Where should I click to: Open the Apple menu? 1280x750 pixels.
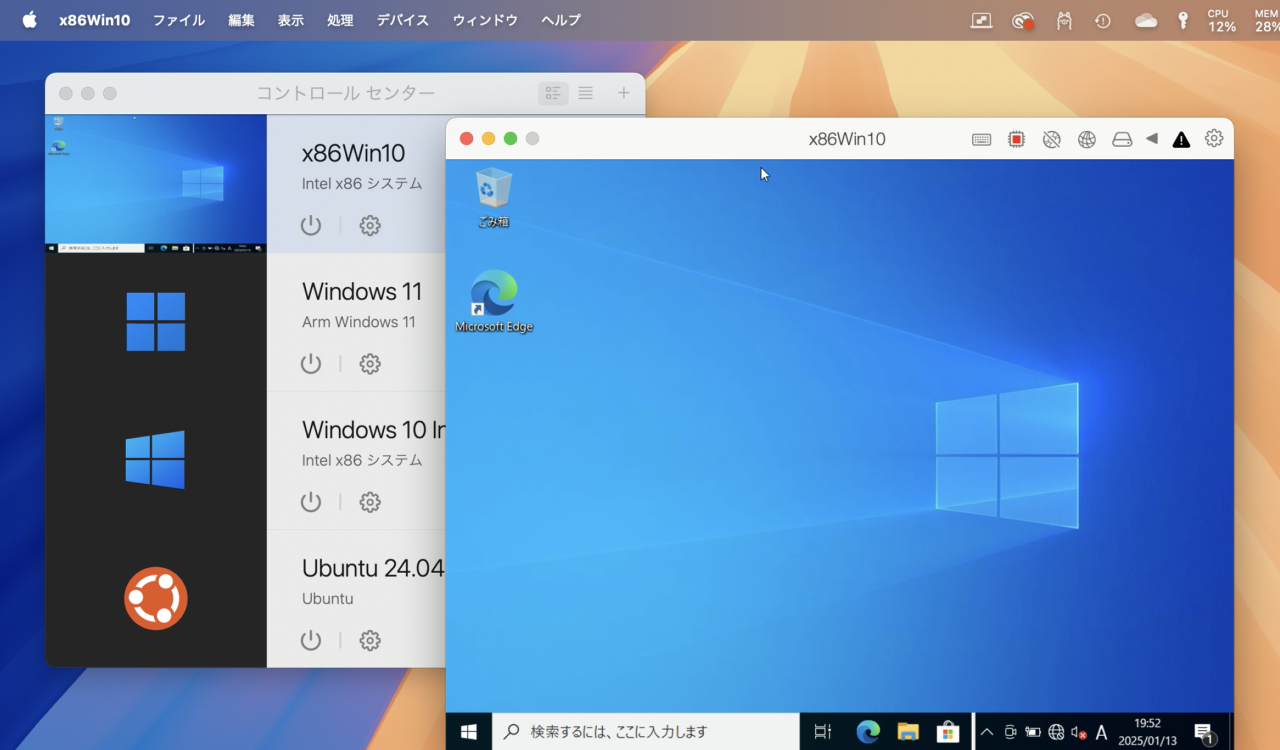pyautogui.click(x=29, y=20)
